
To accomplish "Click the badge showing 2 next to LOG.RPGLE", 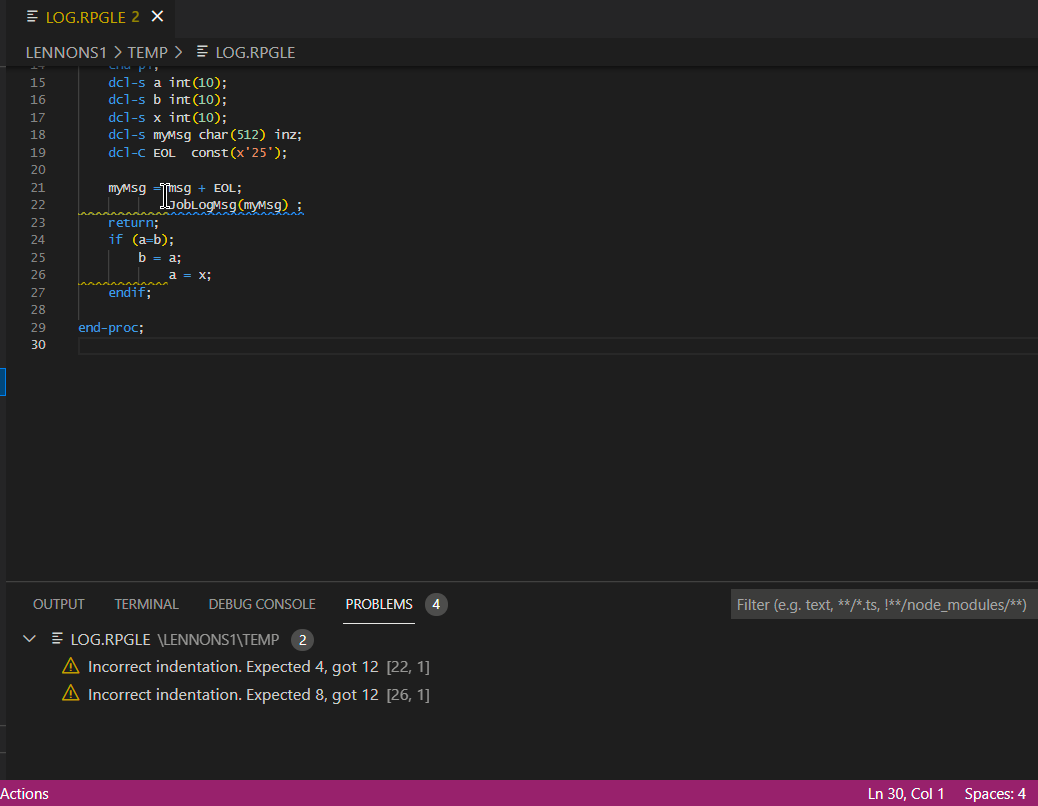I will point(302,640).
